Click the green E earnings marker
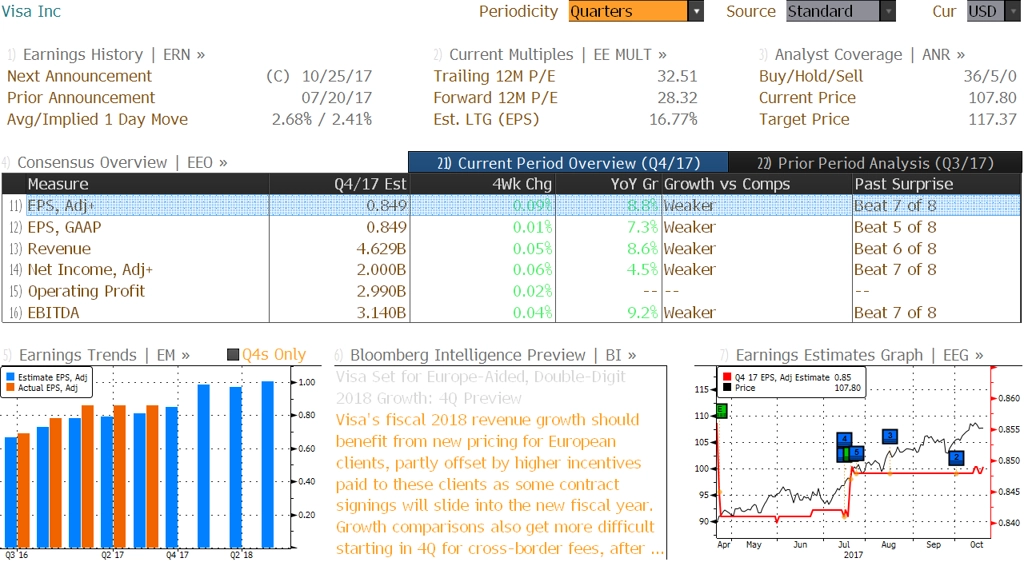 coord(722,411)
